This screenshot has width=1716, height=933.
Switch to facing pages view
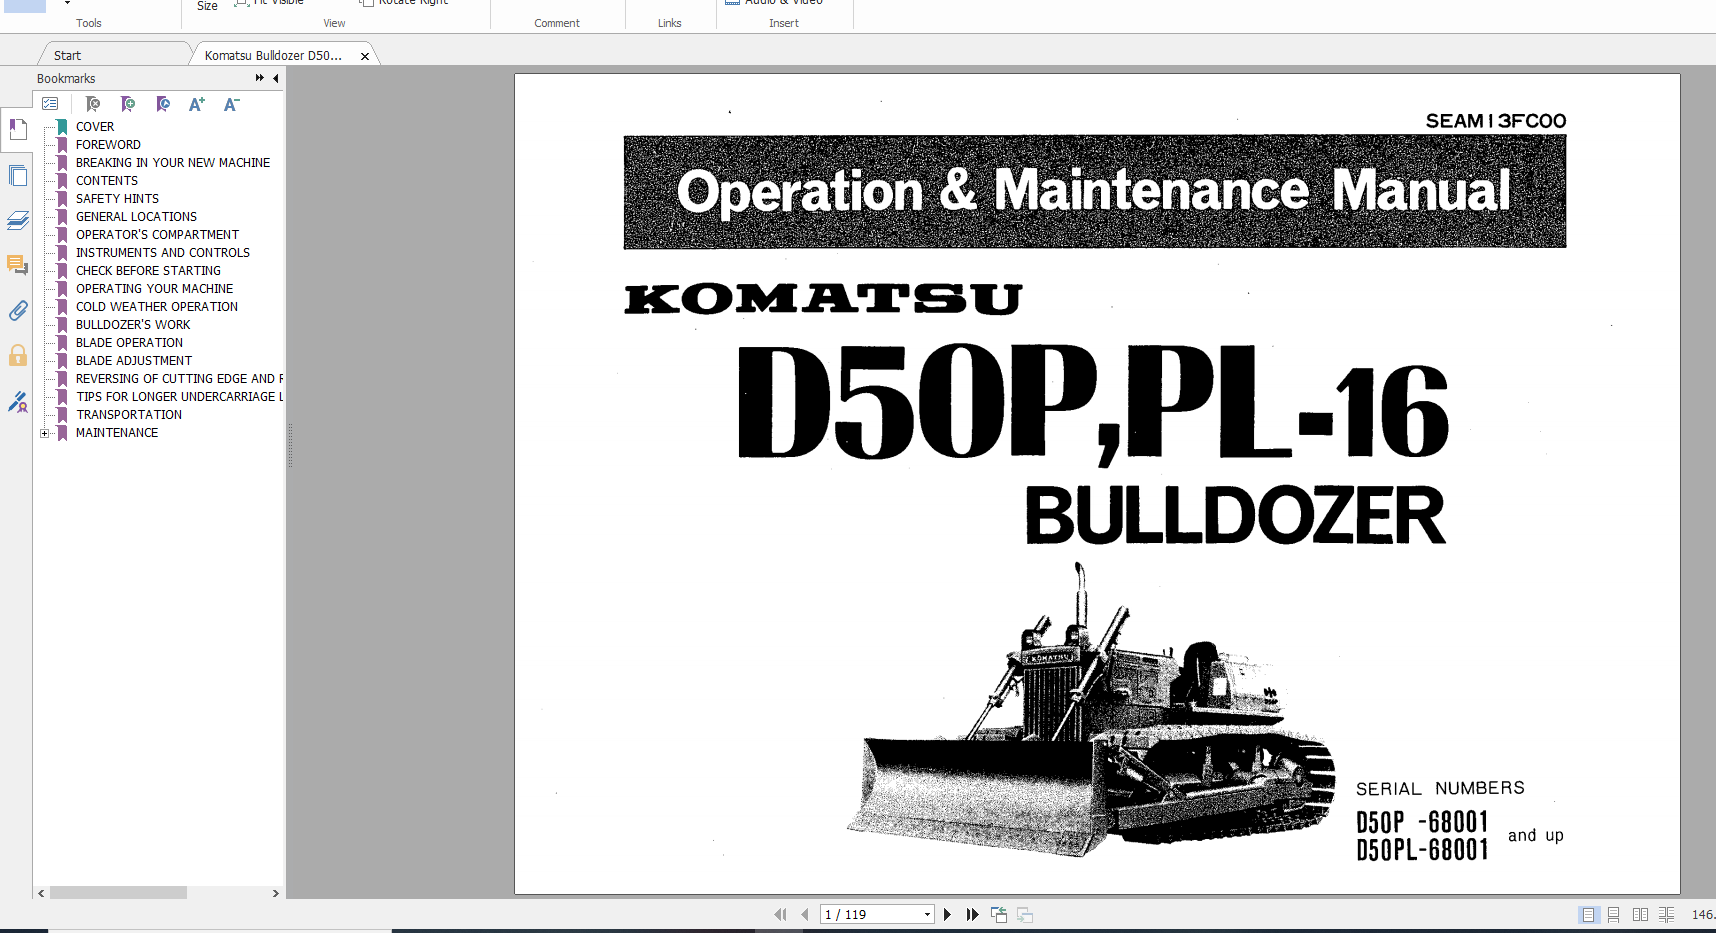[x=1640, y=914]
